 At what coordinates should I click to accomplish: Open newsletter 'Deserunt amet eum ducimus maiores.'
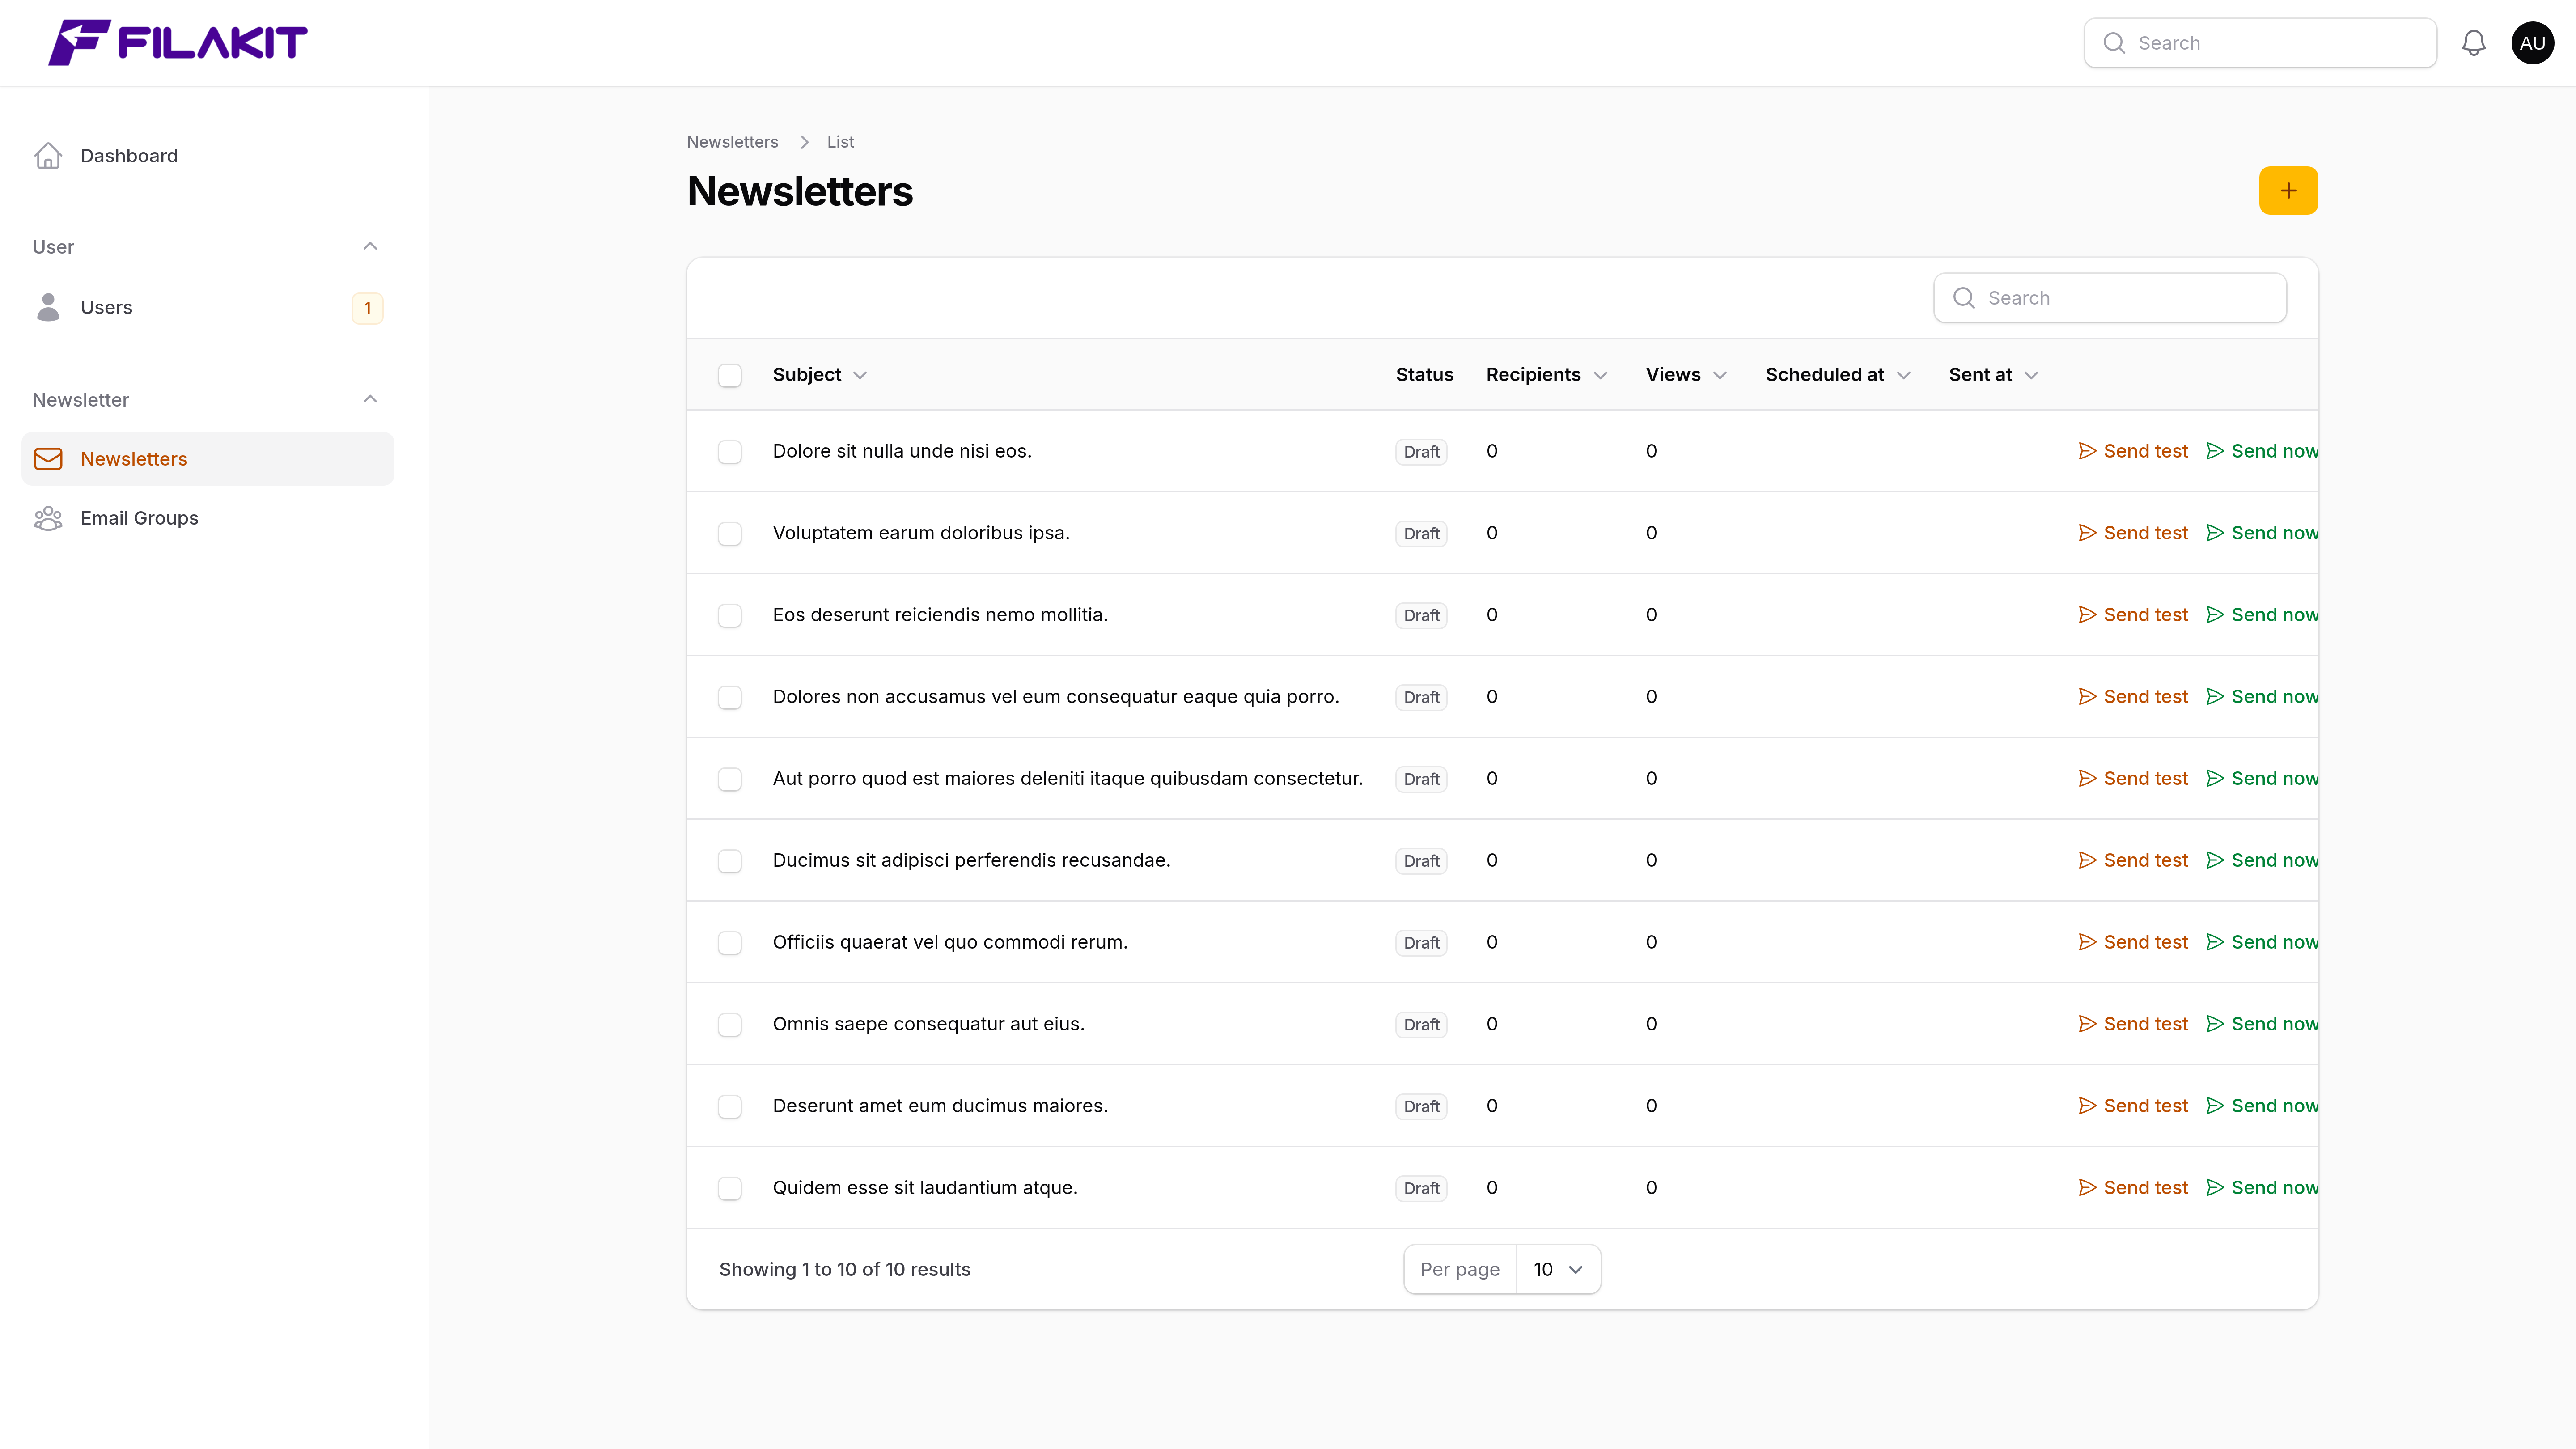[x=940, y=1106]
